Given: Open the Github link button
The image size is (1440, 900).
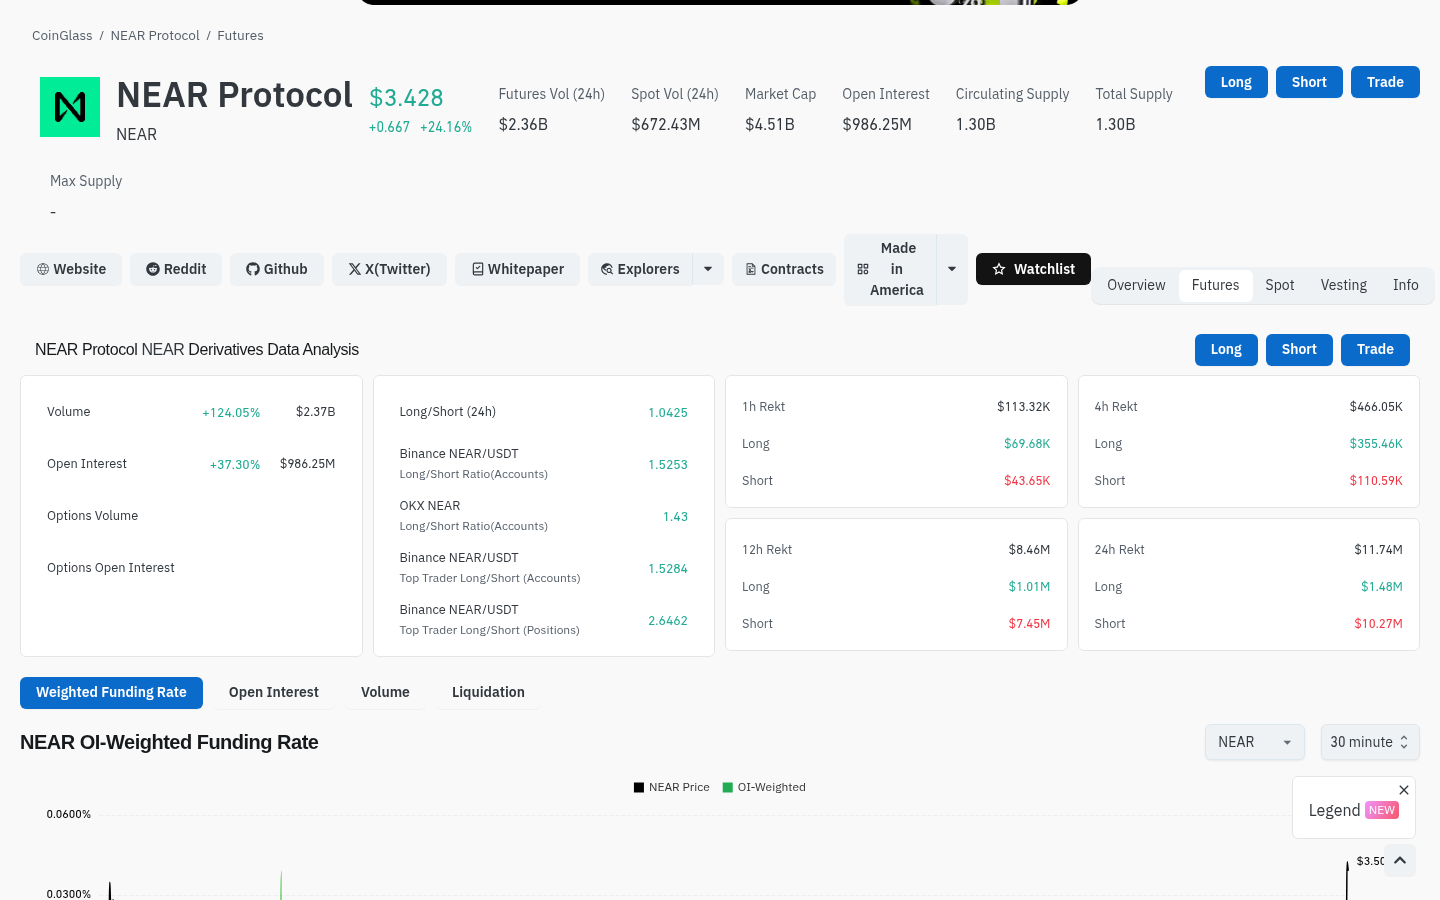Looking at the screenshot, I should click(x=277, y=269).
